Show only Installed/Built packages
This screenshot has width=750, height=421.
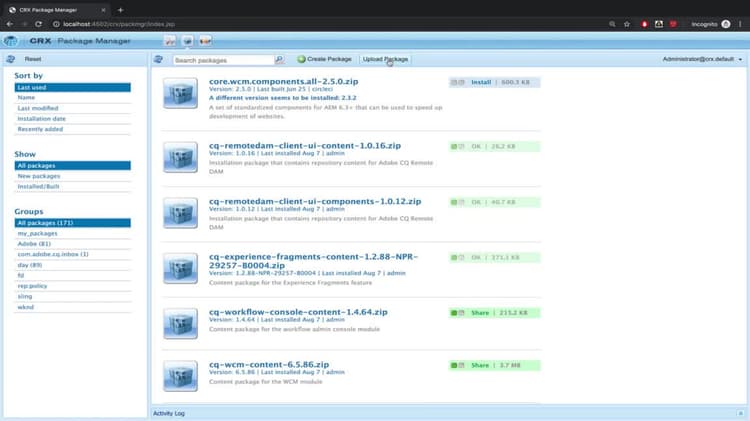[x=73, y=187]
